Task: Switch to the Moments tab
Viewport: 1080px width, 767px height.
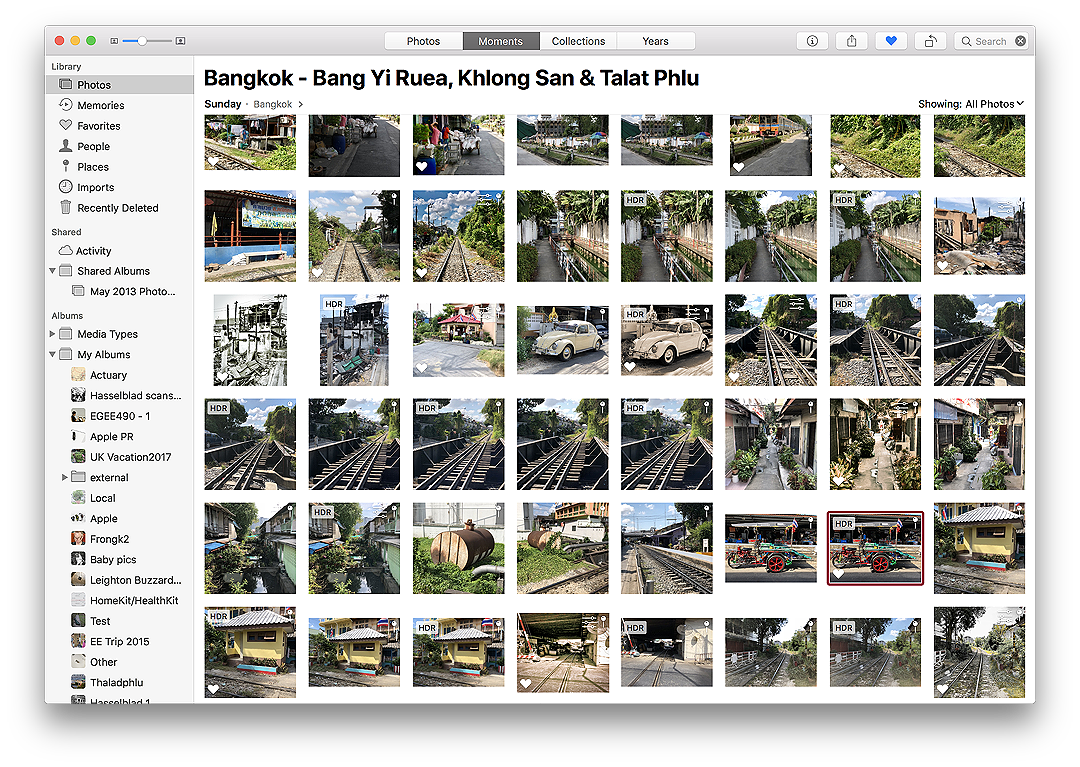Action: point(501,41)
